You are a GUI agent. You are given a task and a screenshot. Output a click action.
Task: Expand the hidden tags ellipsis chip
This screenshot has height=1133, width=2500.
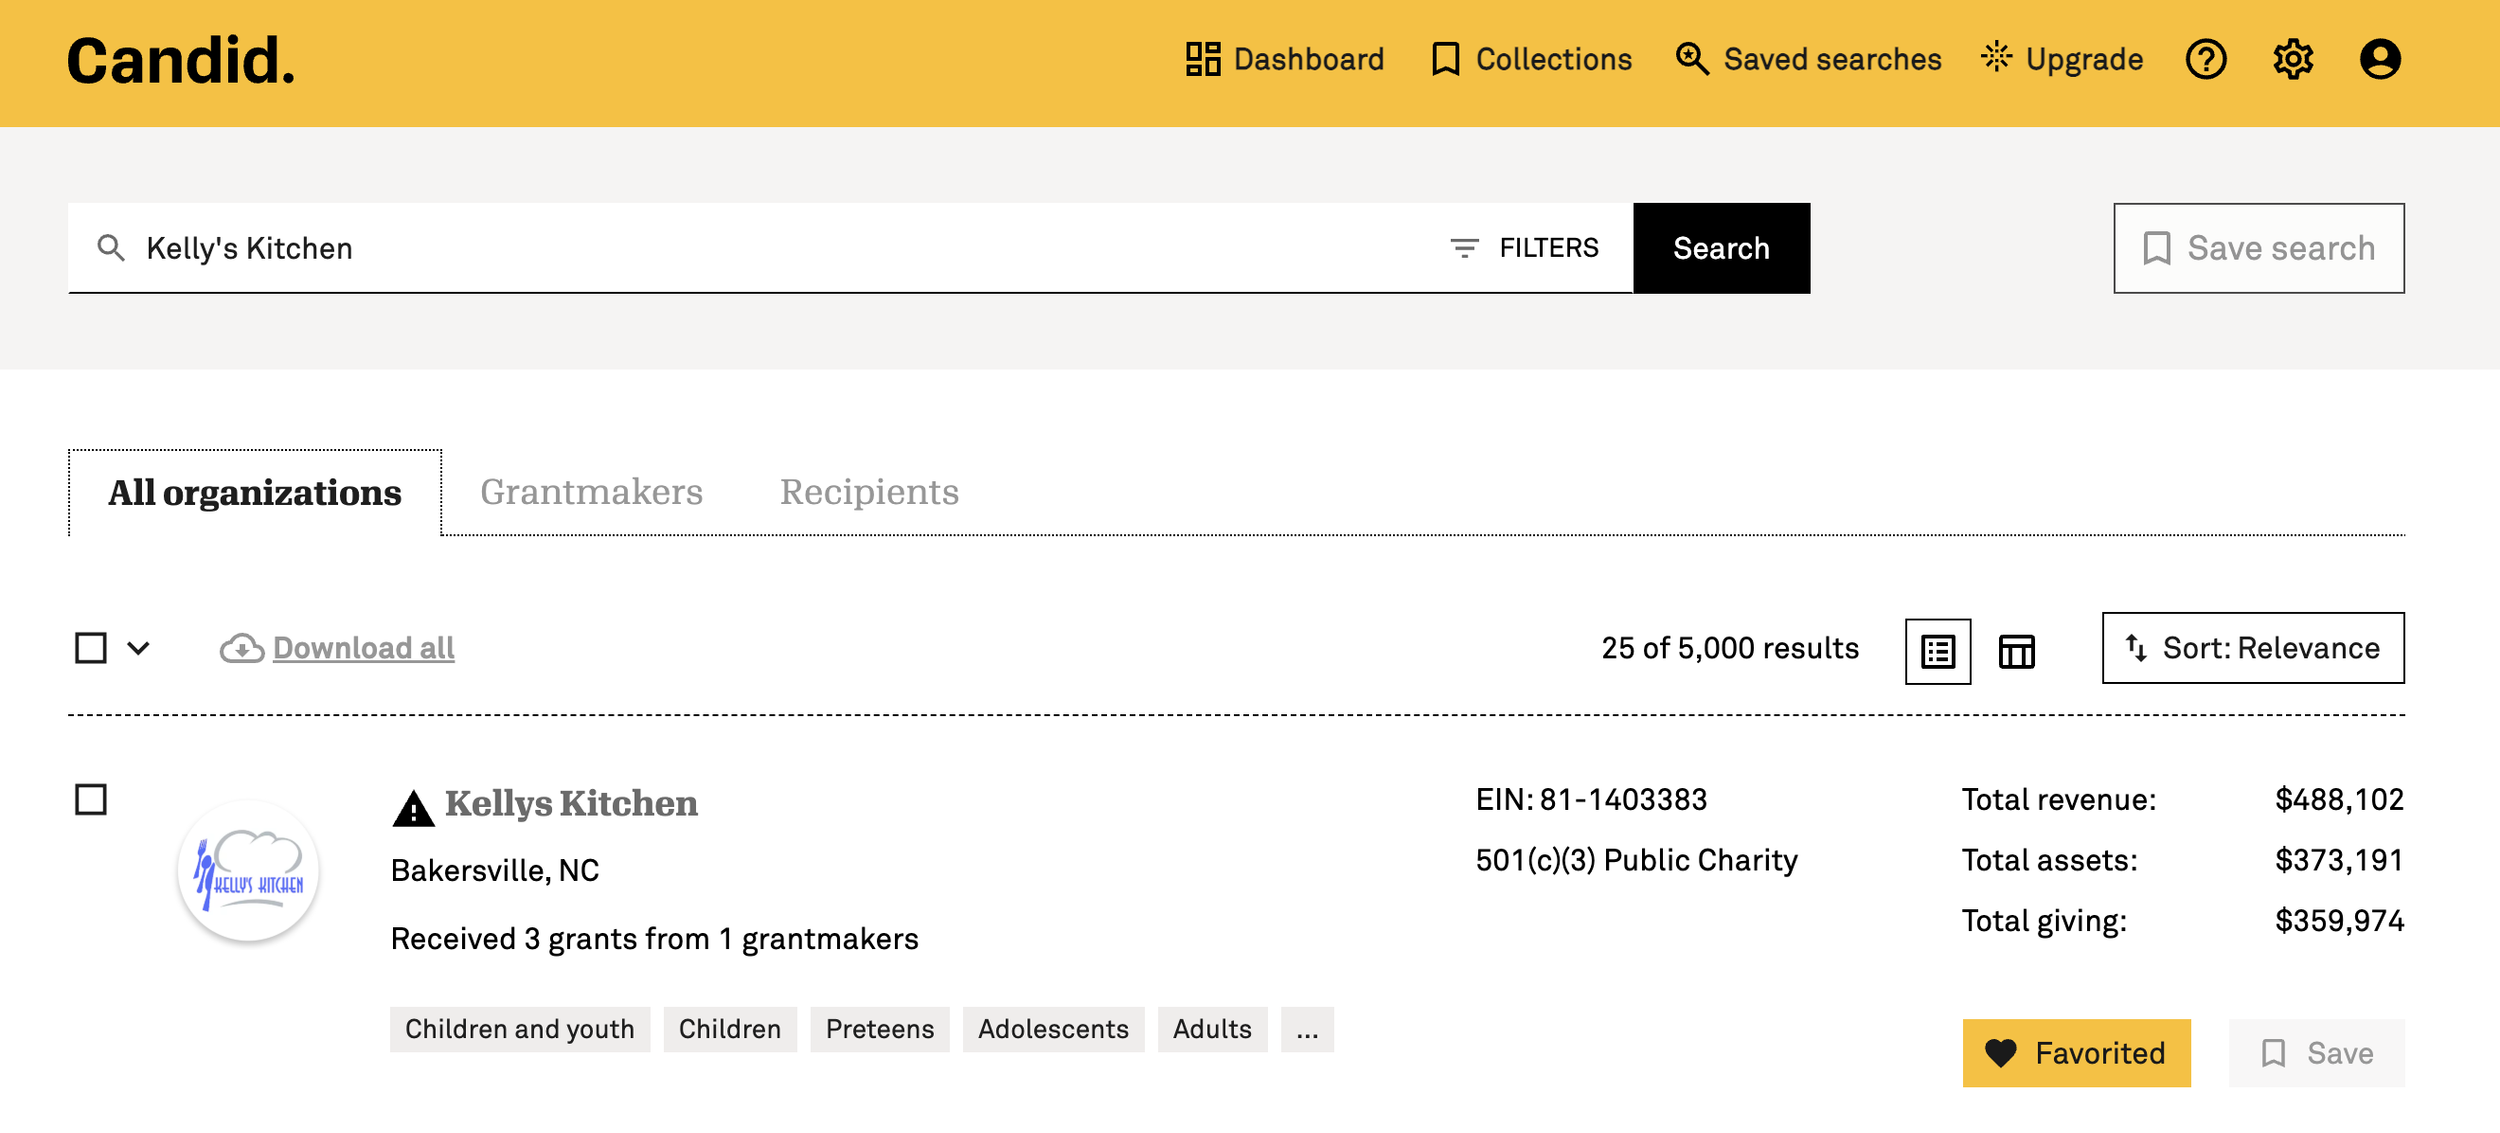(1307, 1029)
